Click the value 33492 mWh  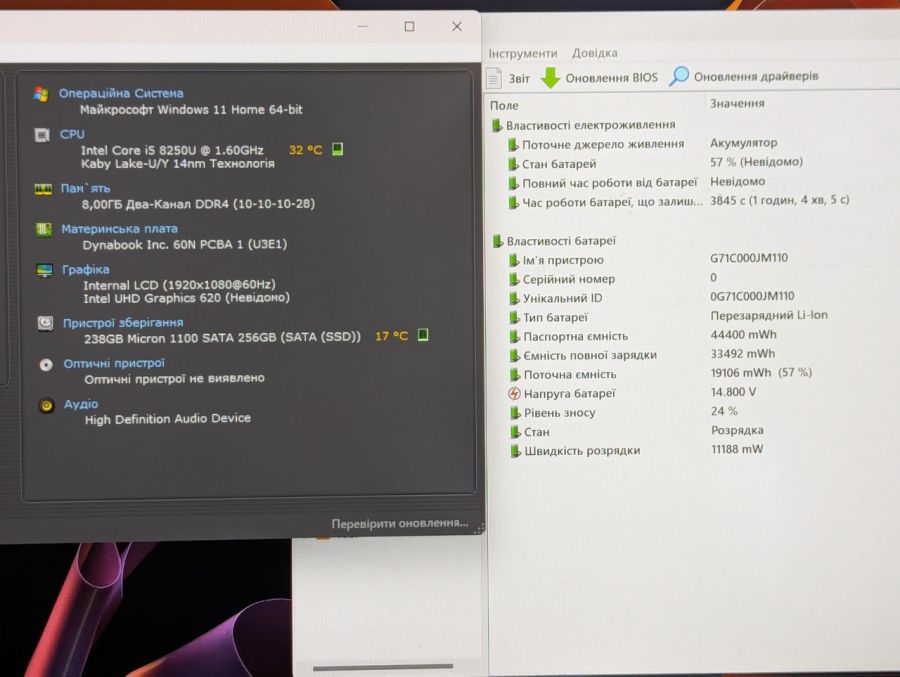pos(743,354)
